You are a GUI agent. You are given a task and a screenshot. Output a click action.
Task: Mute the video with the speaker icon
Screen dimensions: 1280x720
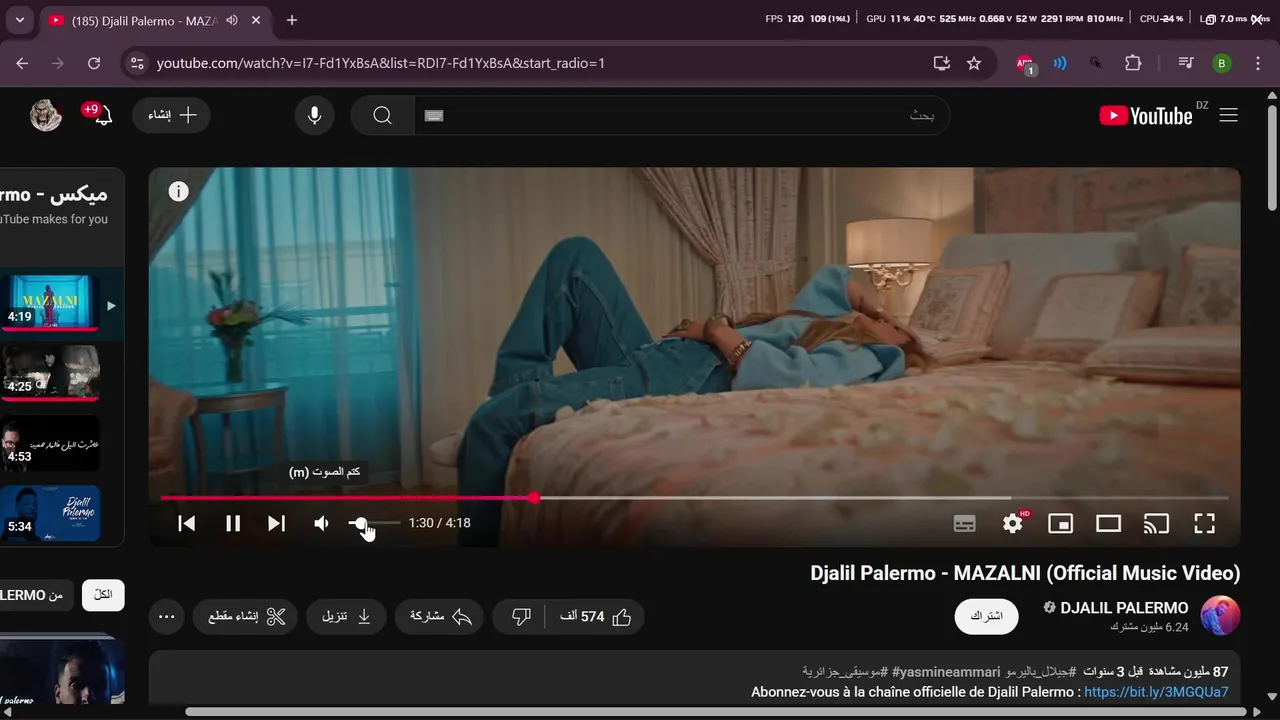pos(321,523)
